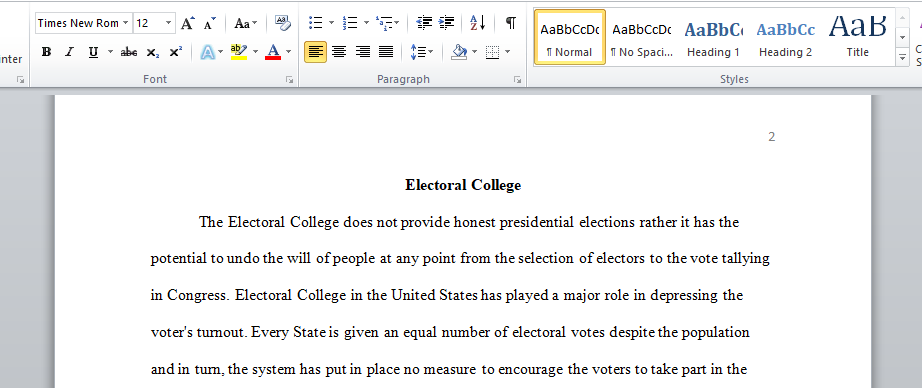This screenshot has width=922, height=388.
Task: Click Text Effects glowing A icon
Action: tap(208, 52)
